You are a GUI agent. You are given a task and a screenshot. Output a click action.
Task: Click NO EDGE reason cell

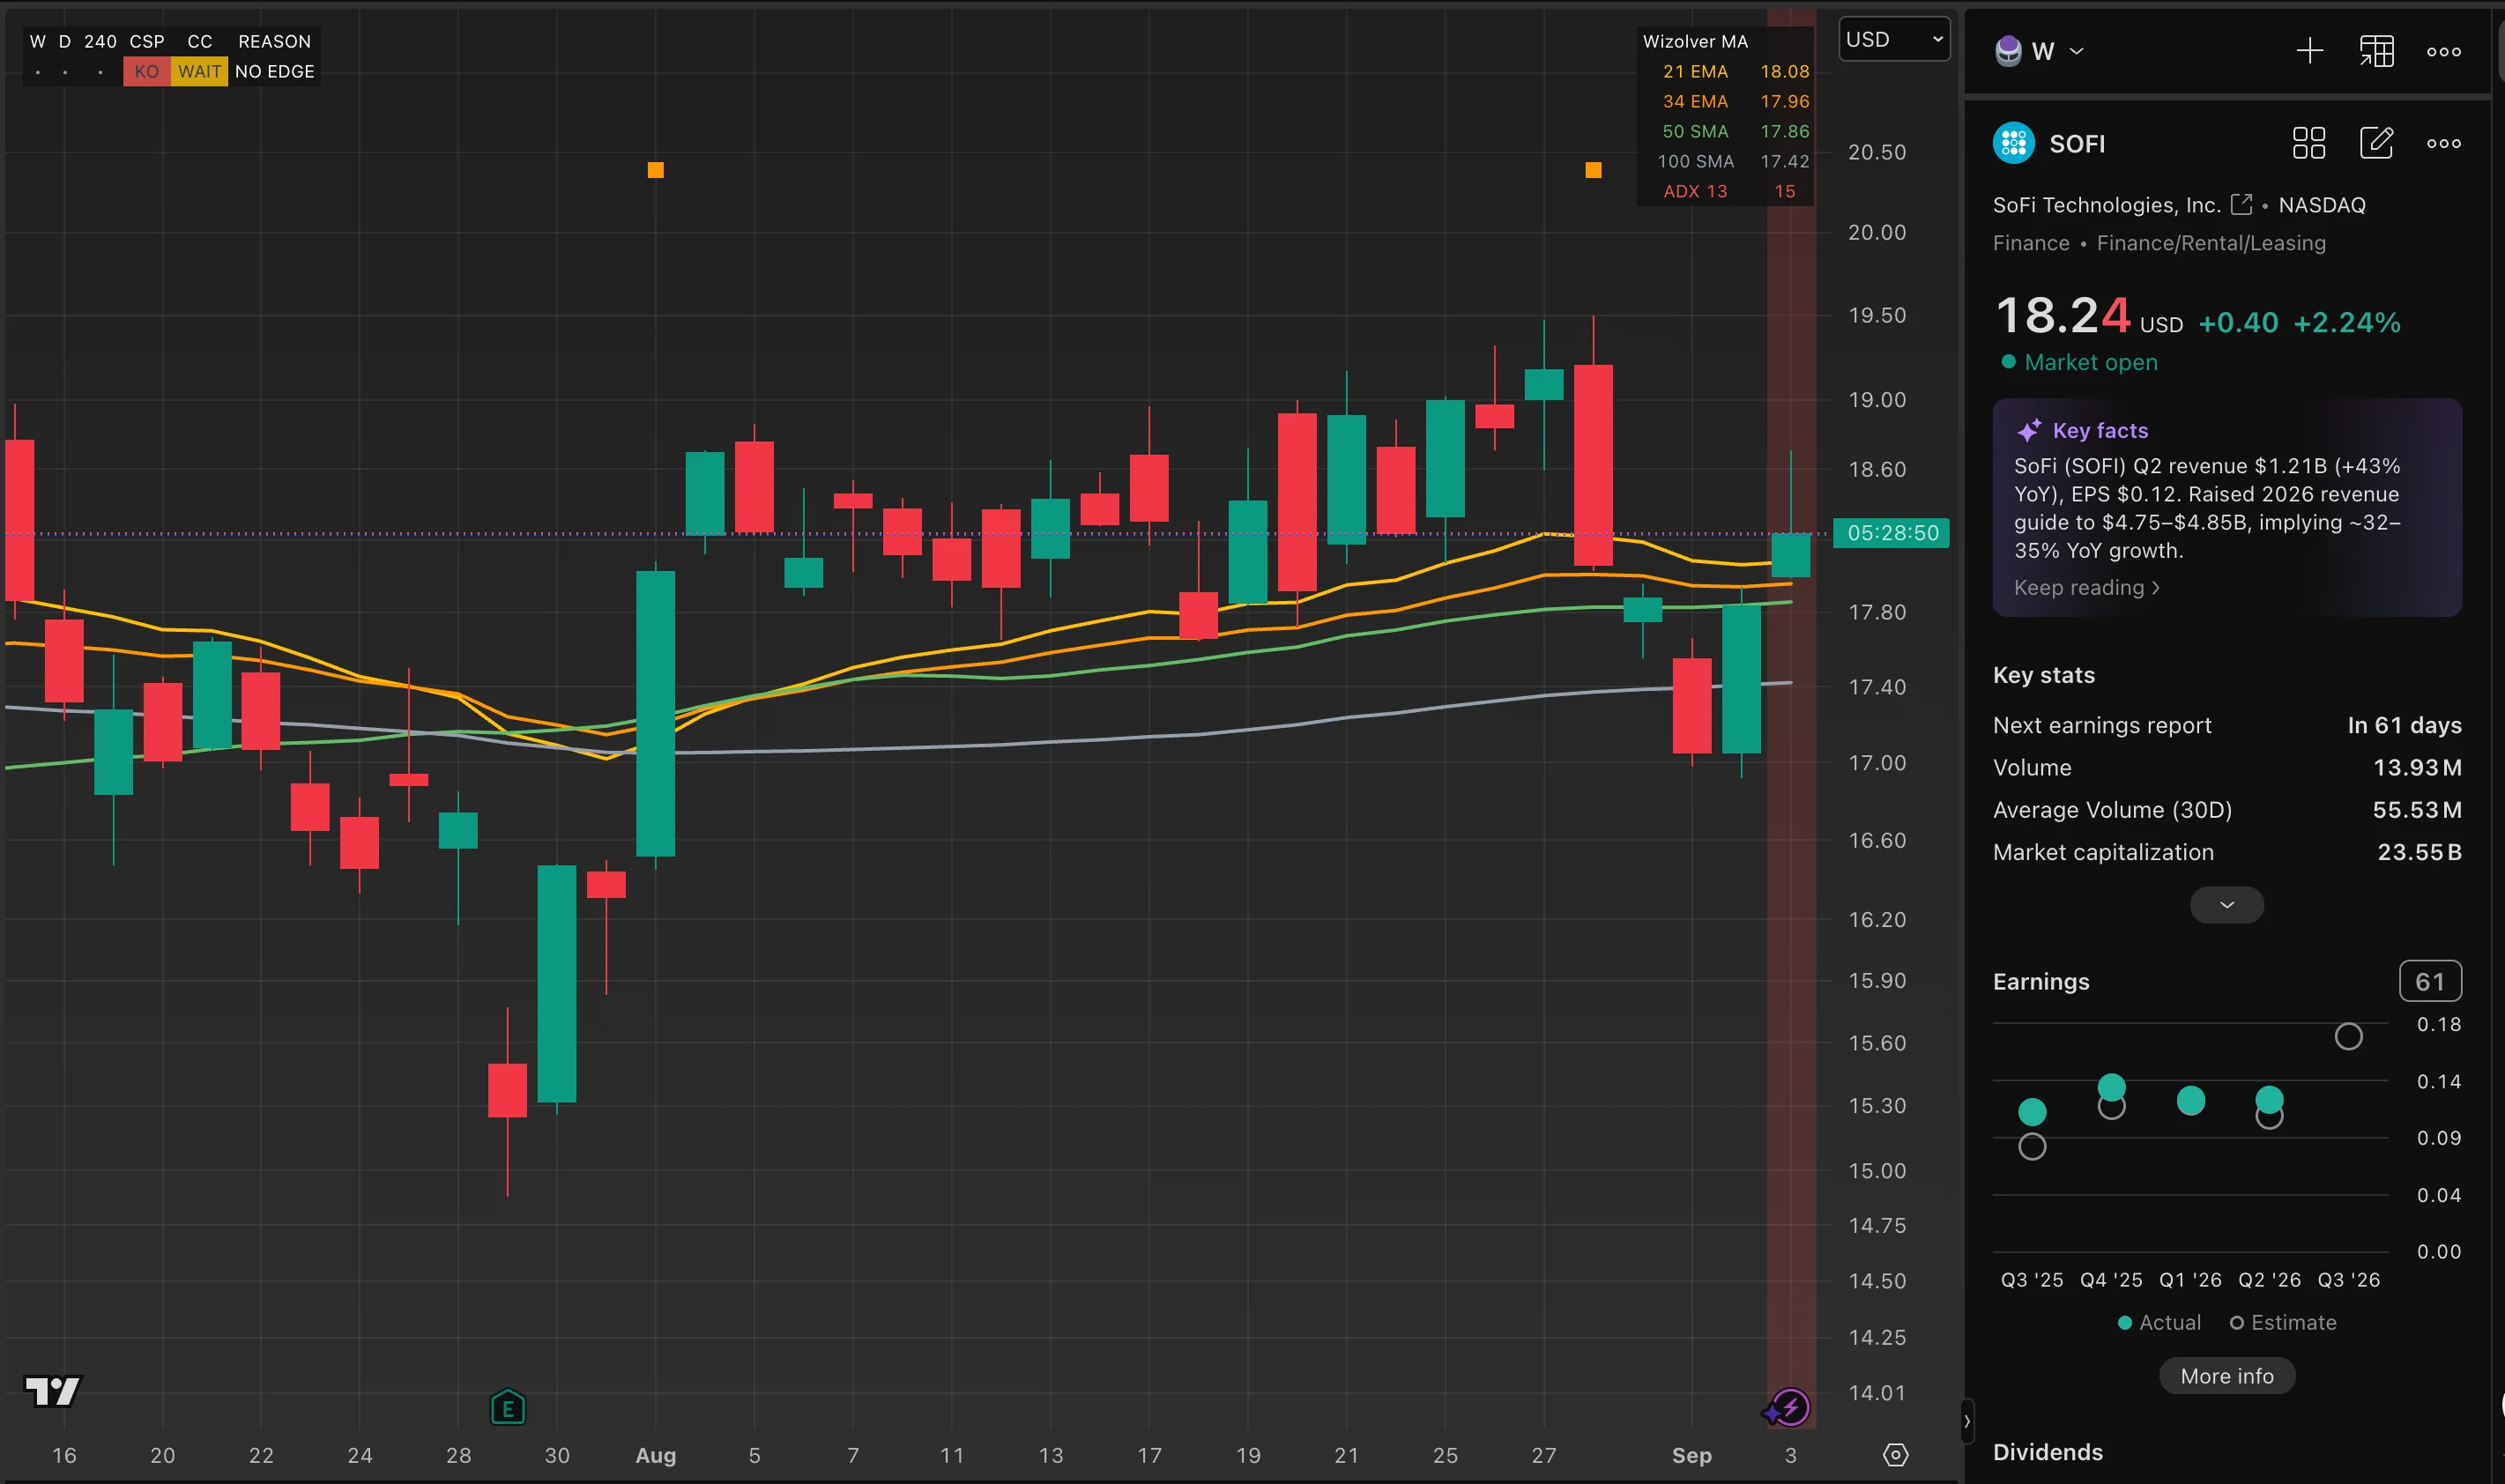pyautogui.click(x=274, y=71)
